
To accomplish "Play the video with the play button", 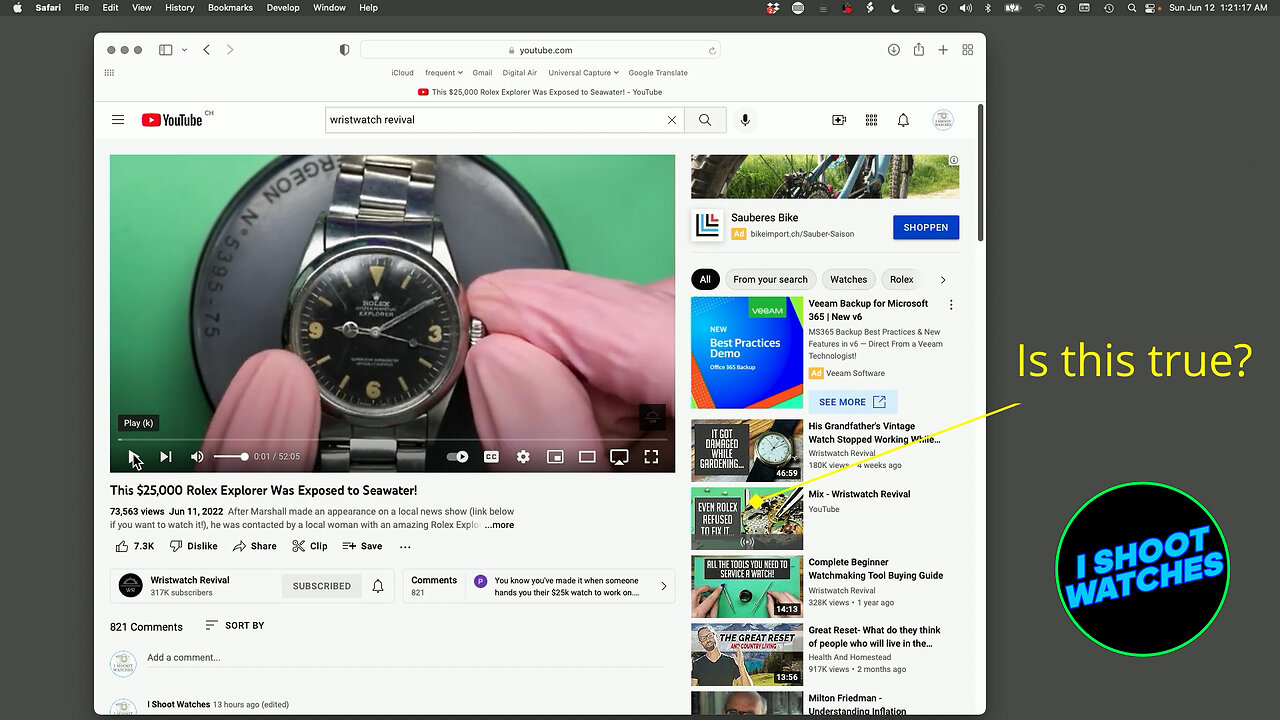I will tap(134, 457).
